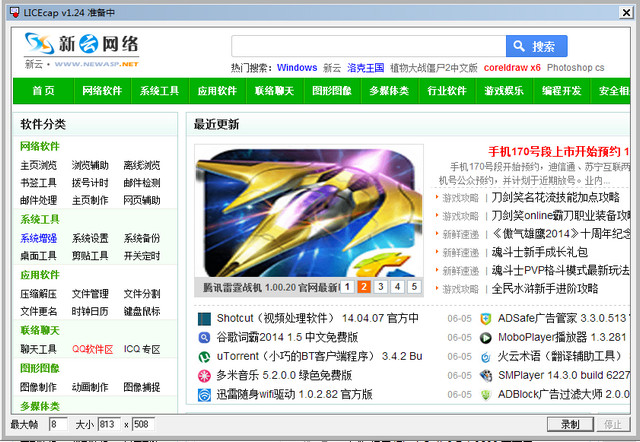Open the article 魂斗士新手成长礼包
Screen dimensions: 640x442
(x=540, y=252)
